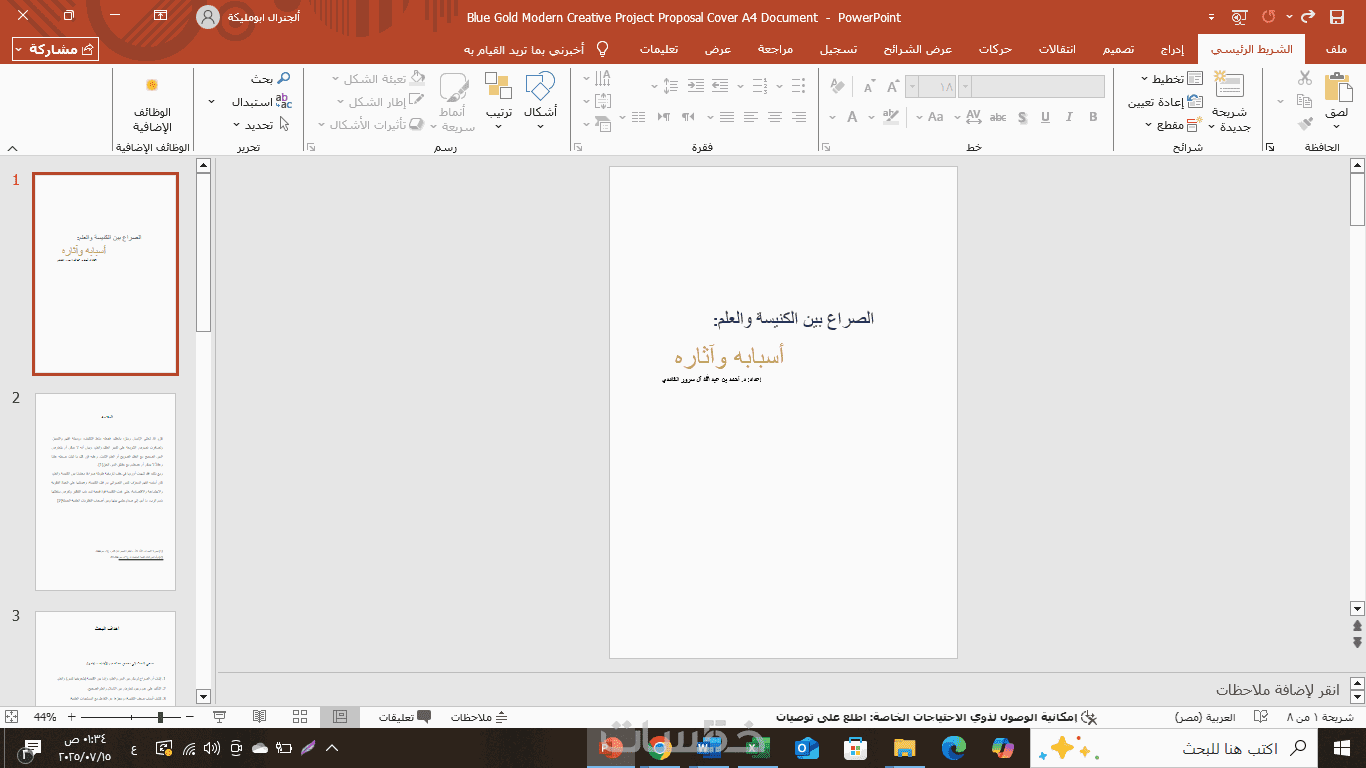Viewport: 1366px width, 768px height.
Task: Click the Clear All Formatting icon
Action: point(837,86)
